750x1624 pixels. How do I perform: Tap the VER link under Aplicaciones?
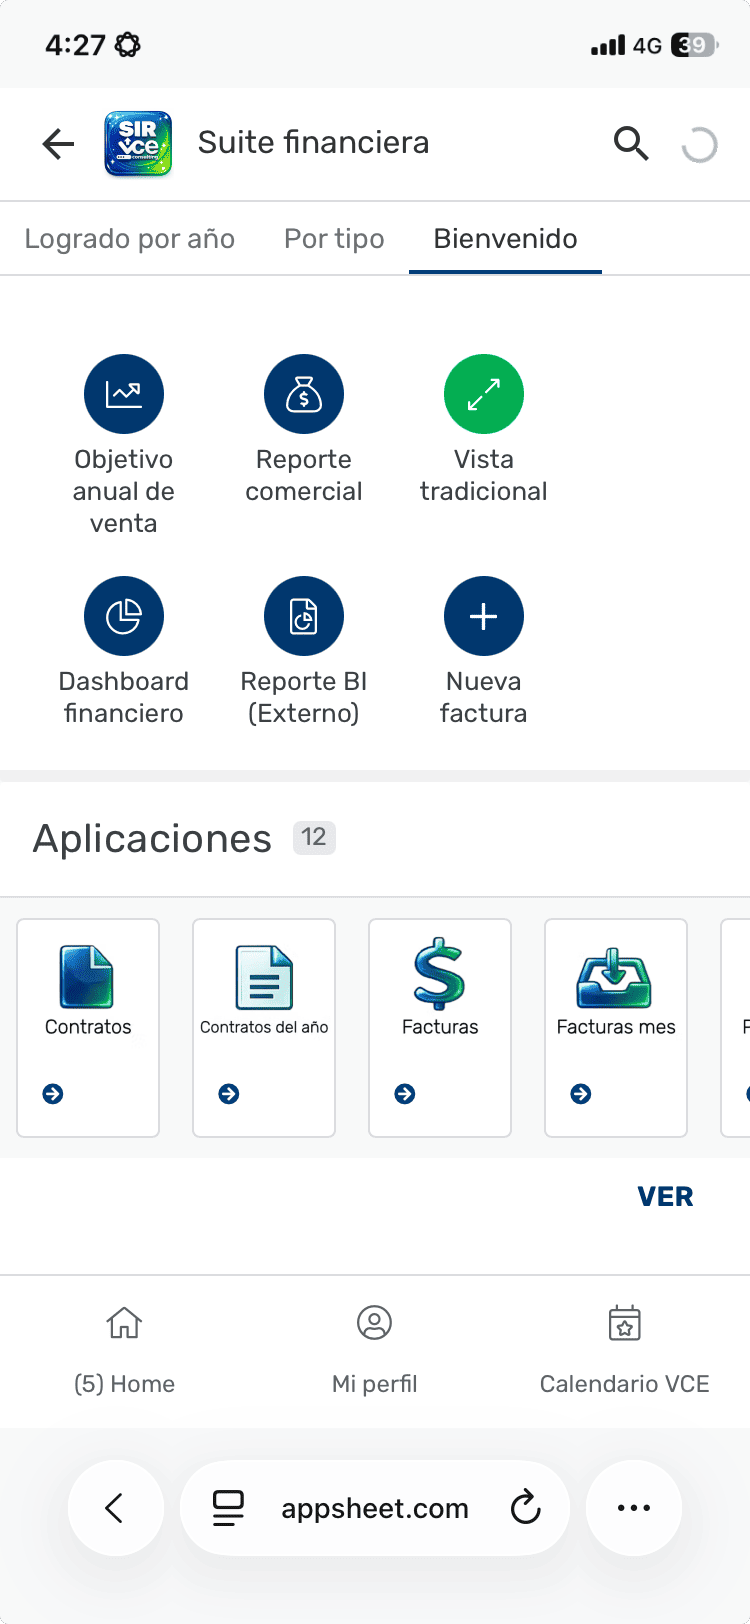(x=665, y=1197)
